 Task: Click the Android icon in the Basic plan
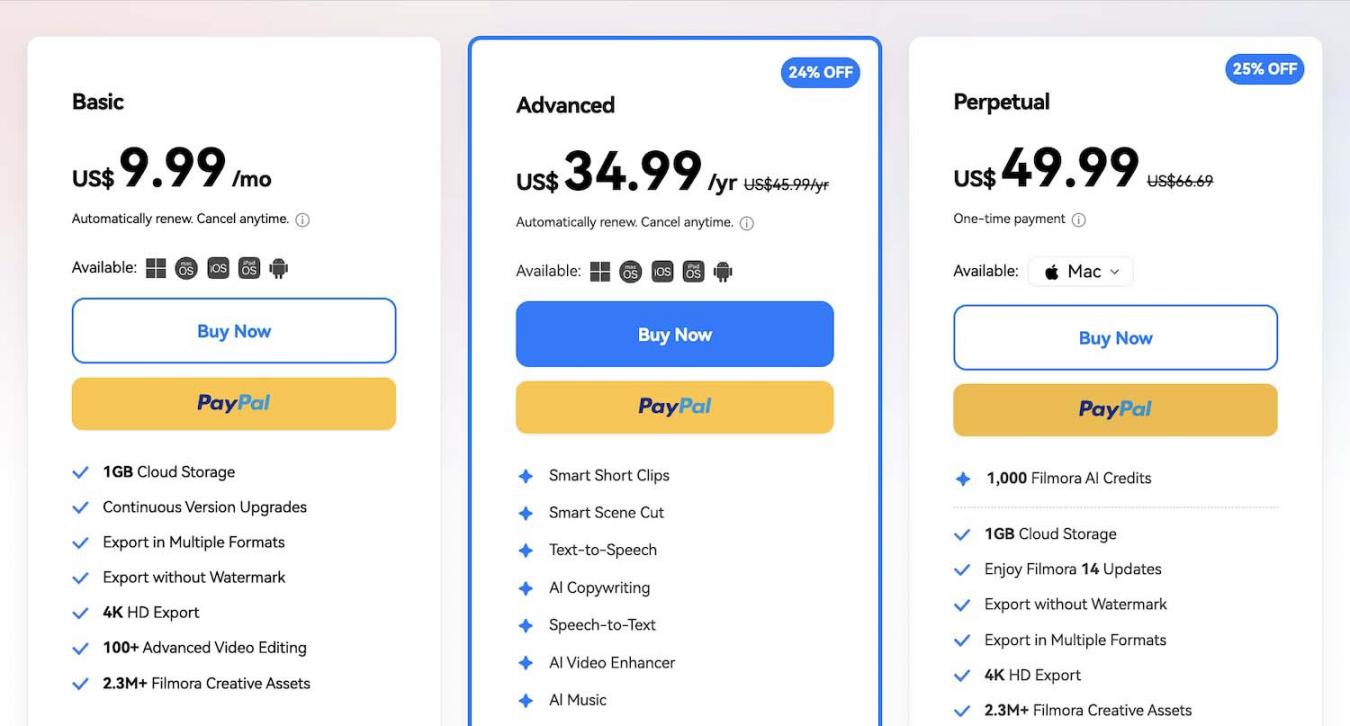[x=279, y=268]
